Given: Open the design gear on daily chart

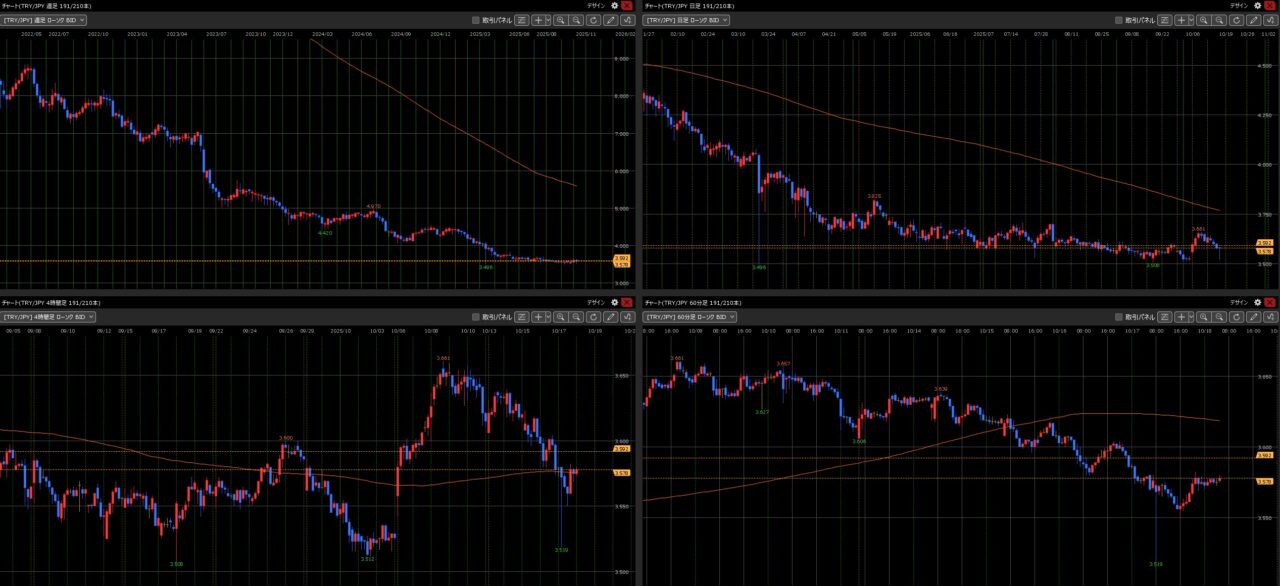Looking at the screenshot, I should click(1258, 5).
